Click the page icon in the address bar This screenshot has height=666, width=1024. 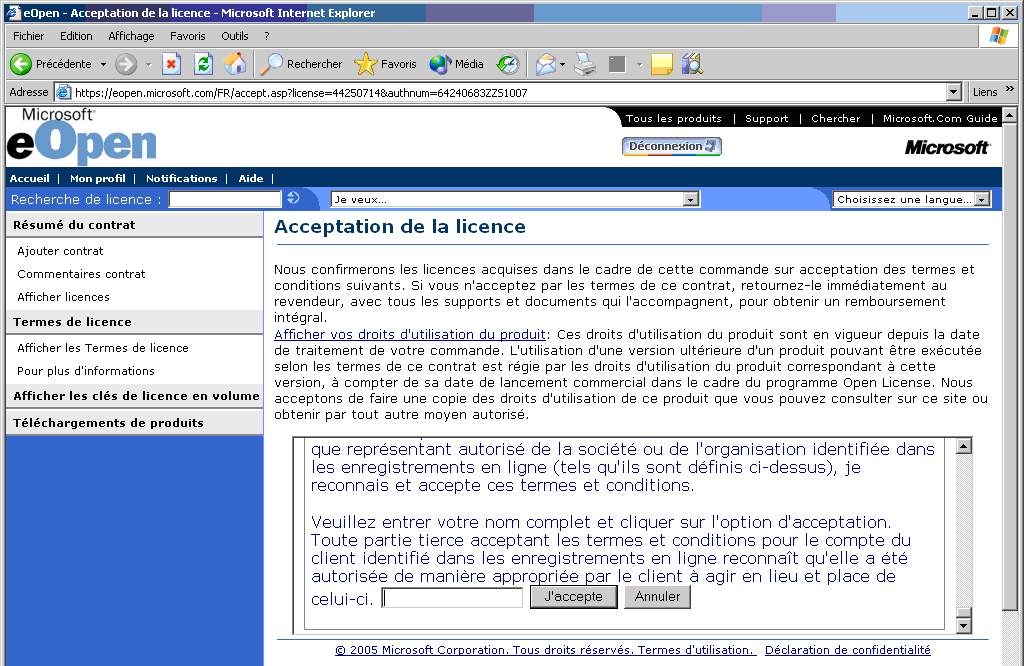(63, 92)
